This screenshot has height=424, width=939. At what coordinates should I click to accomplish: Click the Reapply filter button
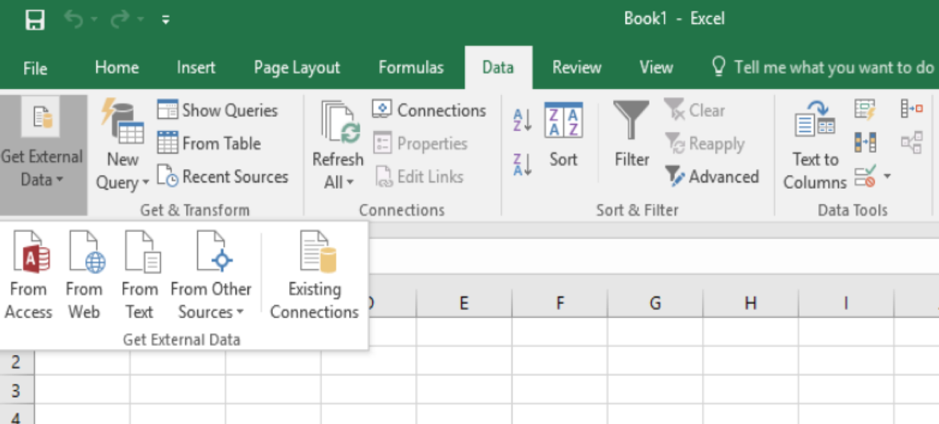pyautogui.click(x=705, y=143)
